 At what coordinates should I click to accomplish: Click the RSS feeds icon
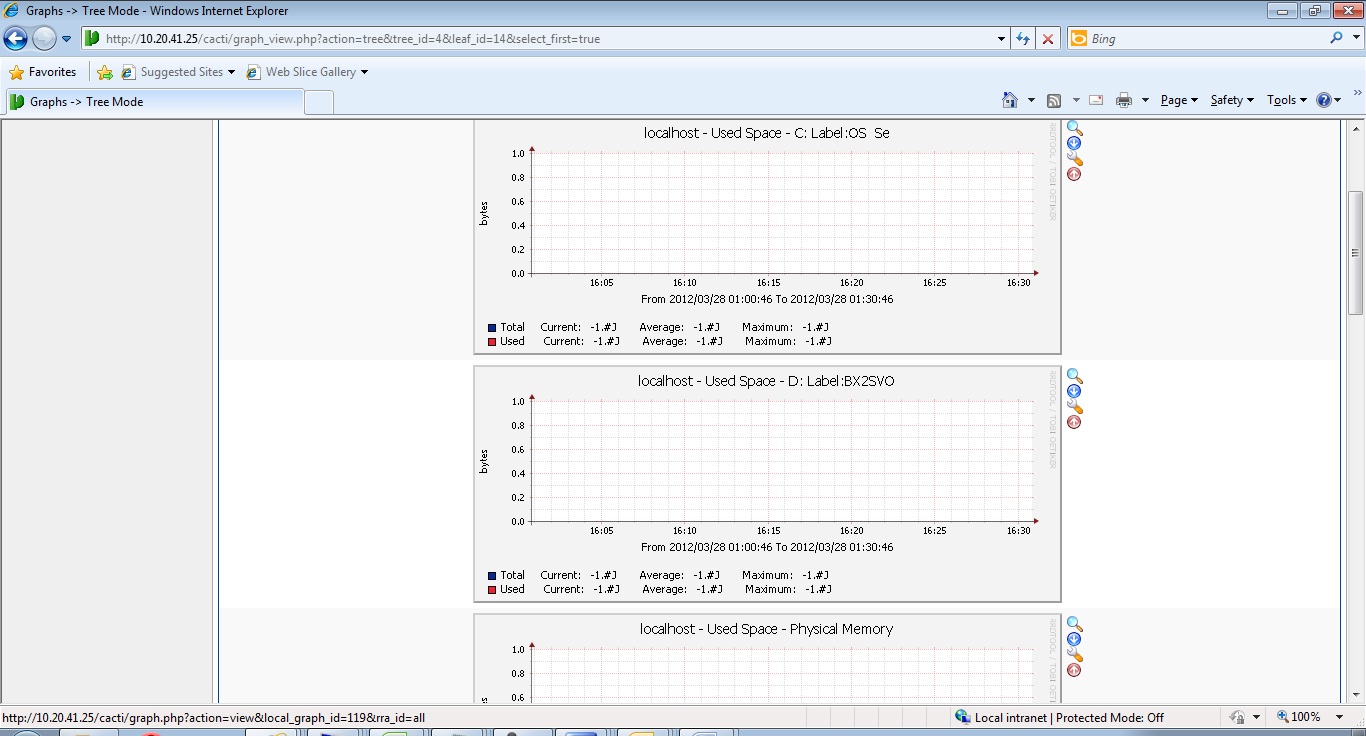(x=1054, y=100)
